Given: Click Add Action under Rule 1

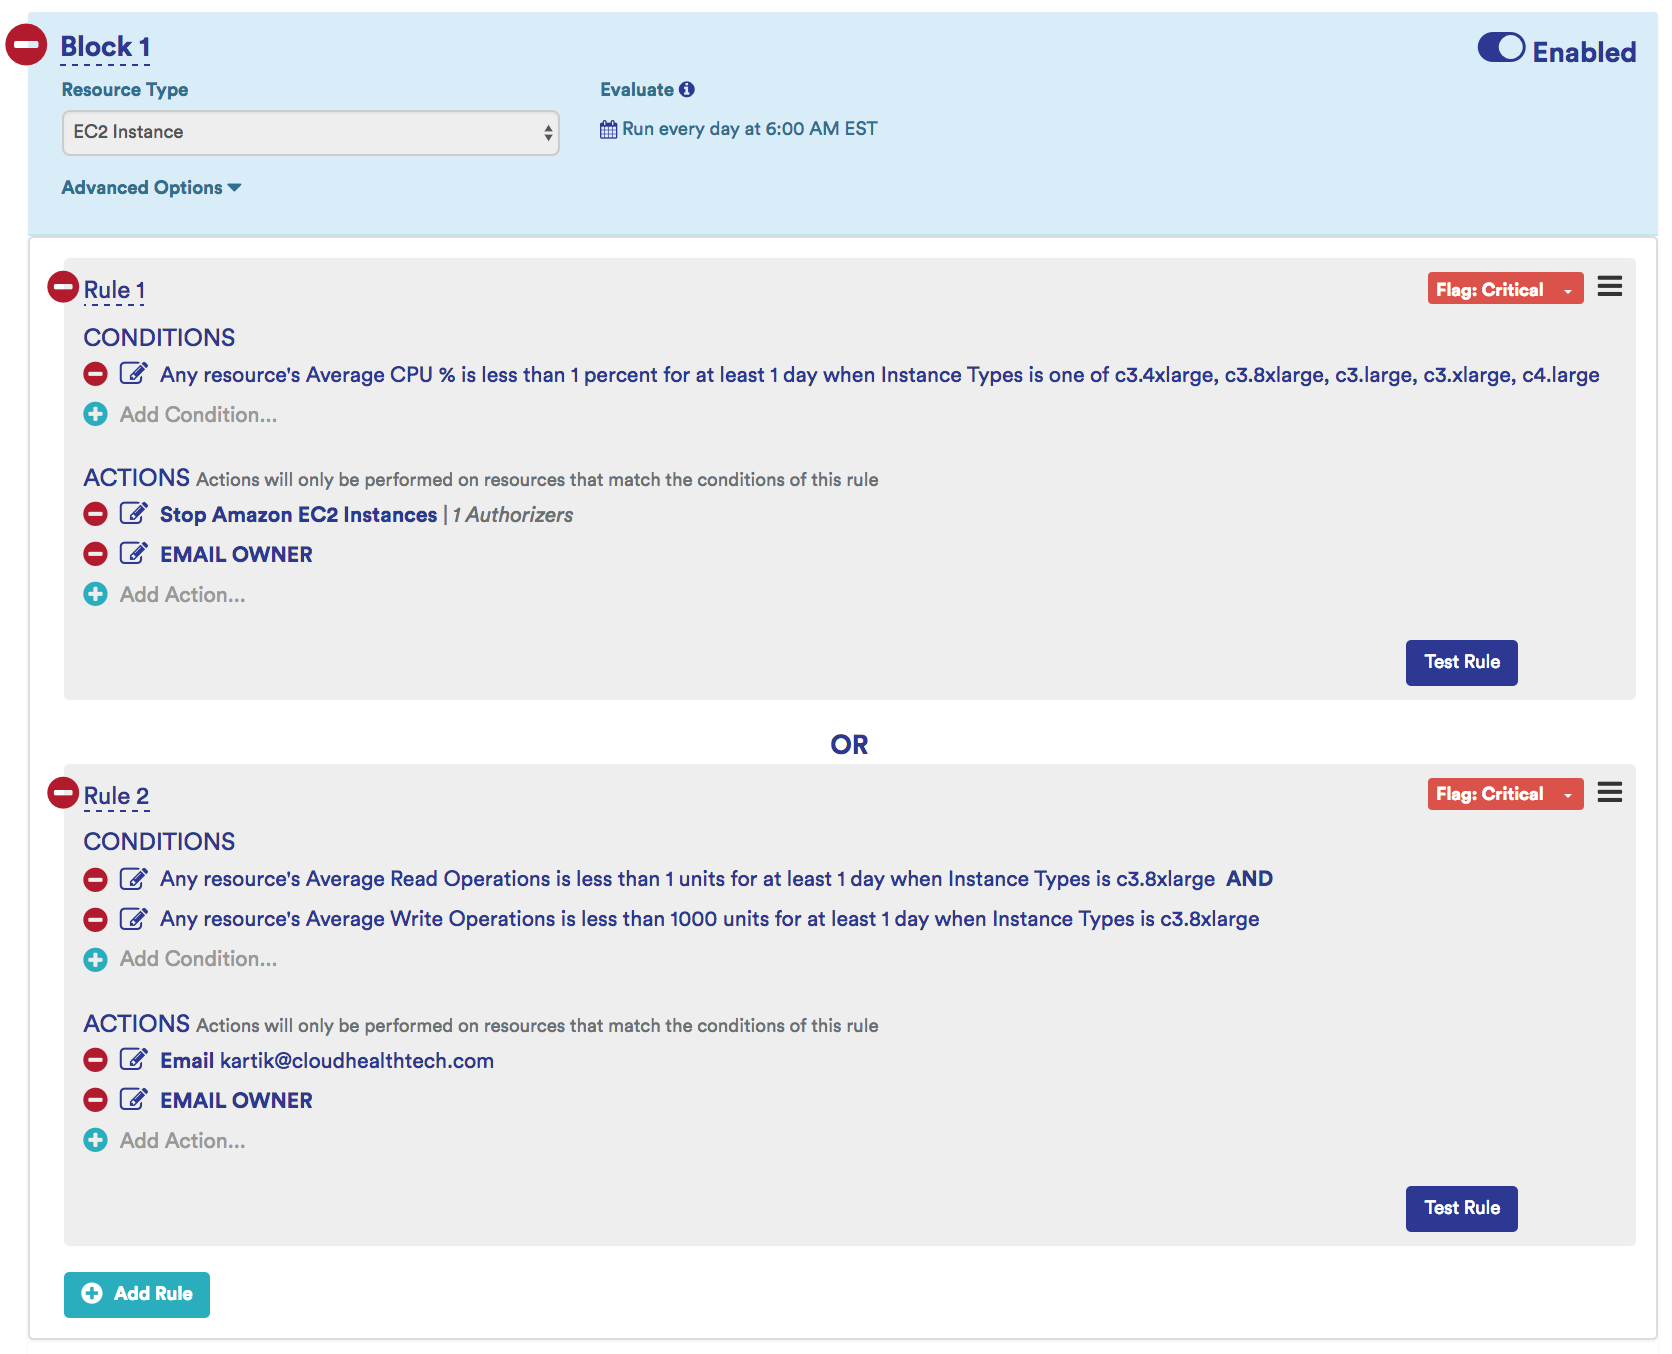Looking at the screenshot, I should coord(182,595).
